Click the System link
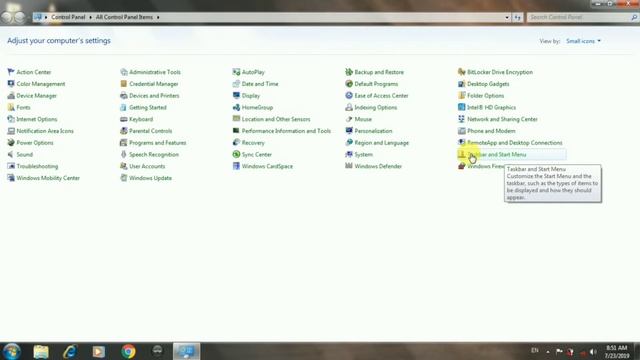 pos(363,154)
